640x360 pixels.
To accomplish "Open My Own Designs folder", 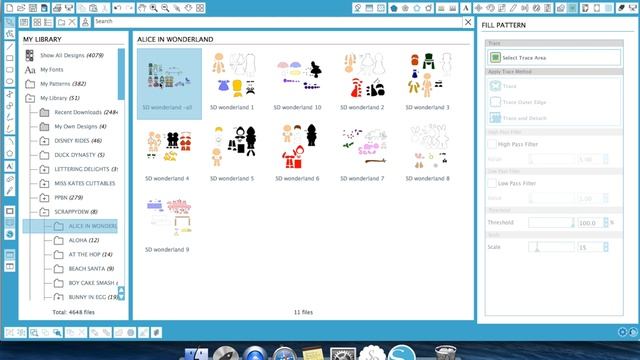I will click(x=80, y=127).
